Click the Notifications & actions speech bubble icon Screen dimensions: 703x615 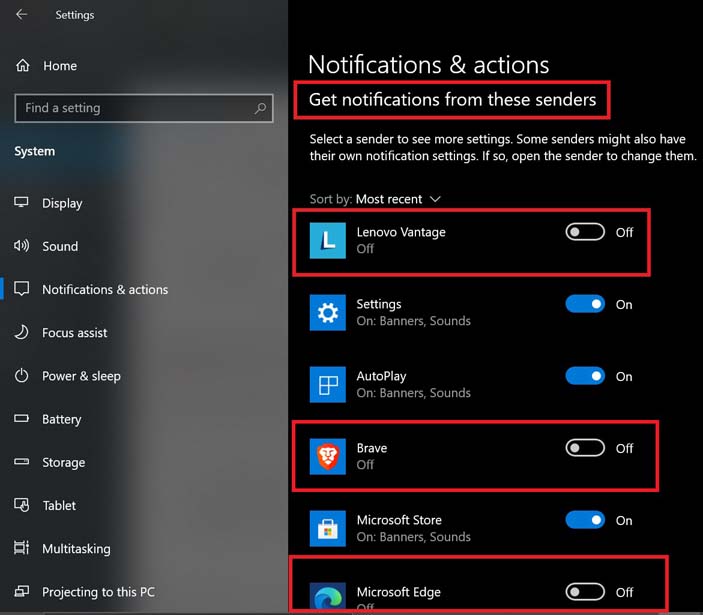click(21, 289)
